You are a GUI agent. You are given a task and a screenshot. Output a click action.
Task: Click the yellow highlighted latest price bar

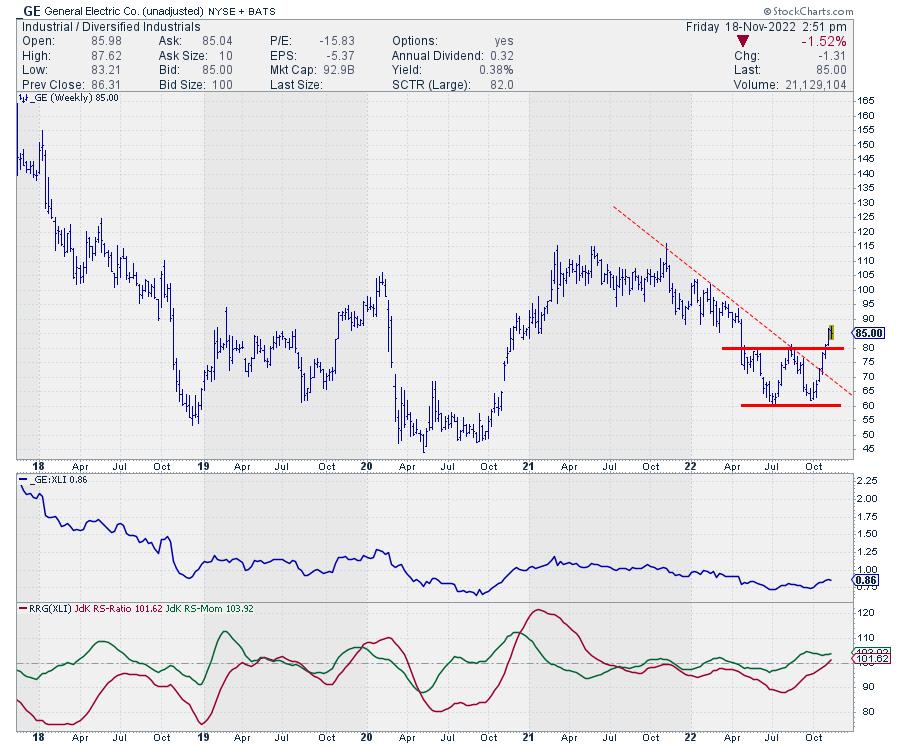pos(831,331)
